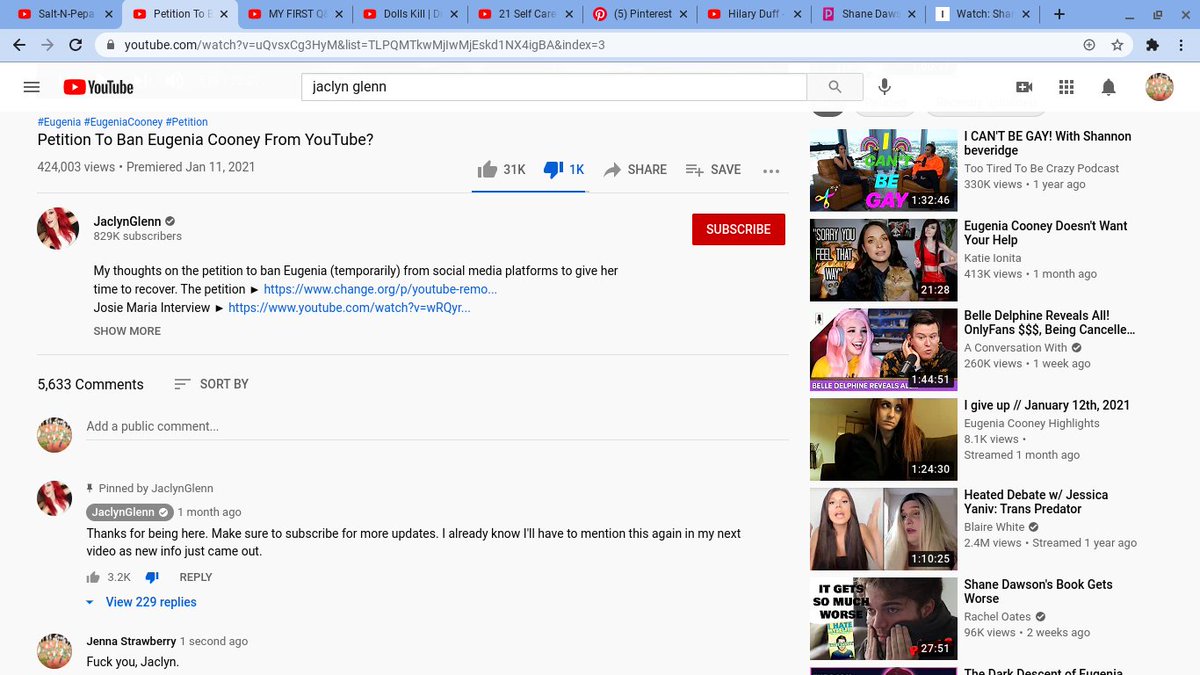Open Eugenia Cooney Doesn't Want Your Help thumbnail
The width and height of the screenshot is (1200, 675).
[x=883, y=259]
